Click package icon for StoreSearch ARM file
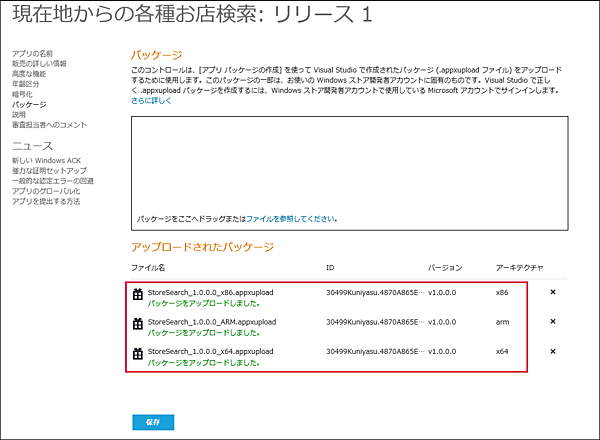600x440 pixels. [138, 324]
